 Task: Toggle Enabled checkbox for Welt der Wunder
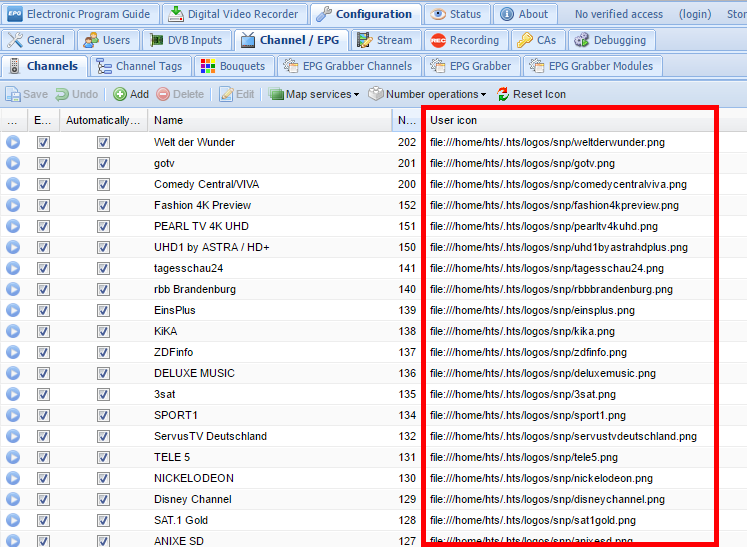[x=43, y=142]
